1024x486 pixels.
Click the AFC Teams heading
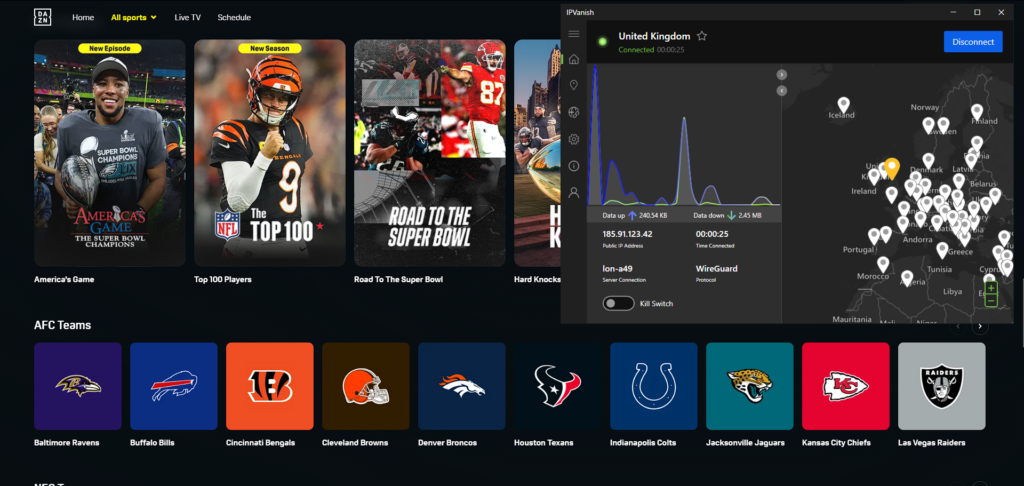[x=63, y=325]
